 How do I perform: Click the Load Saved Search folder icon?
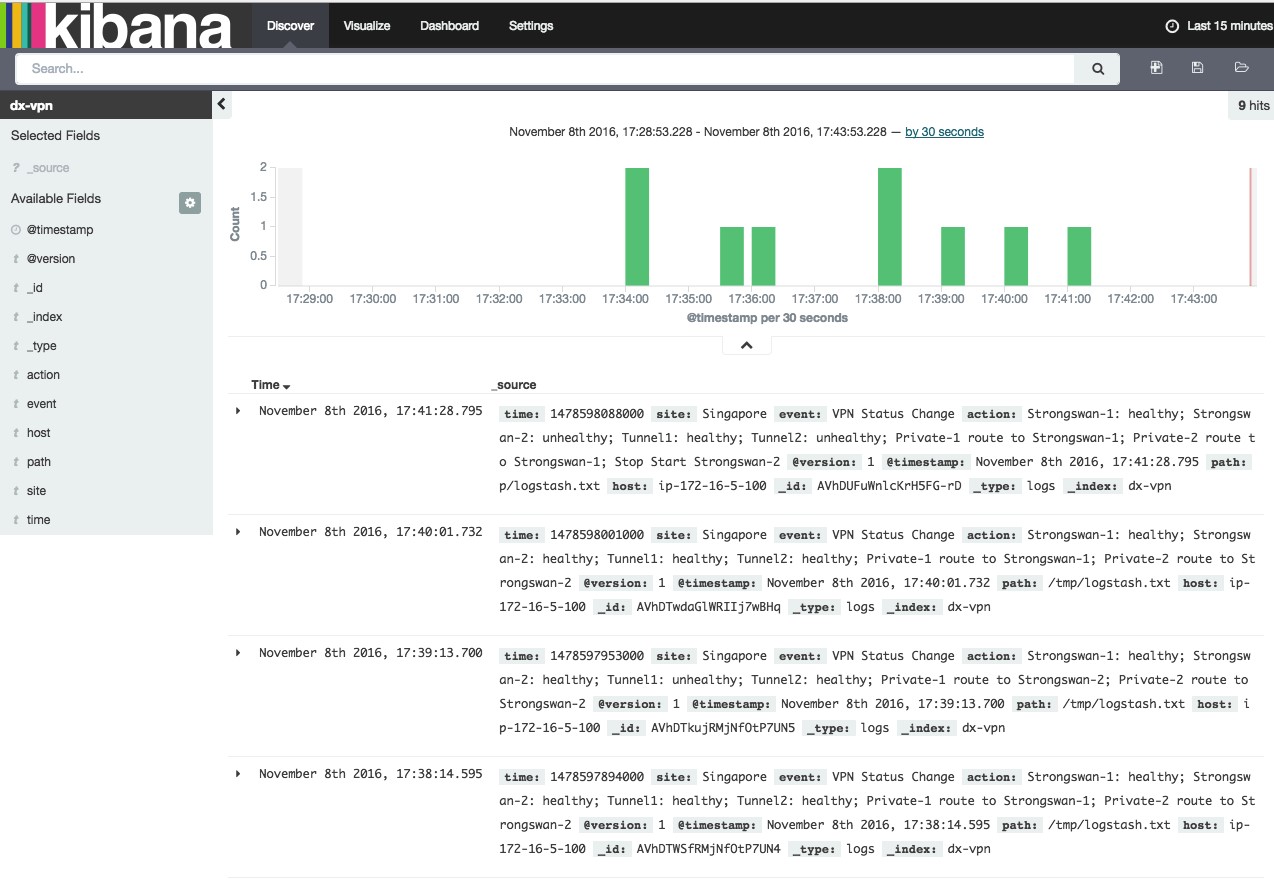(x=1241, y=68)
